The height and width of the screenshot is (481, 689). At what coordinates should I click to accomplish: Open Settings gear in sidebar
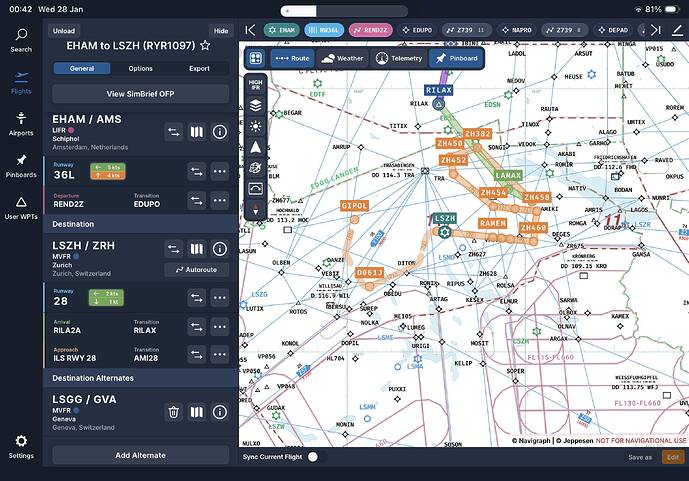21,447
